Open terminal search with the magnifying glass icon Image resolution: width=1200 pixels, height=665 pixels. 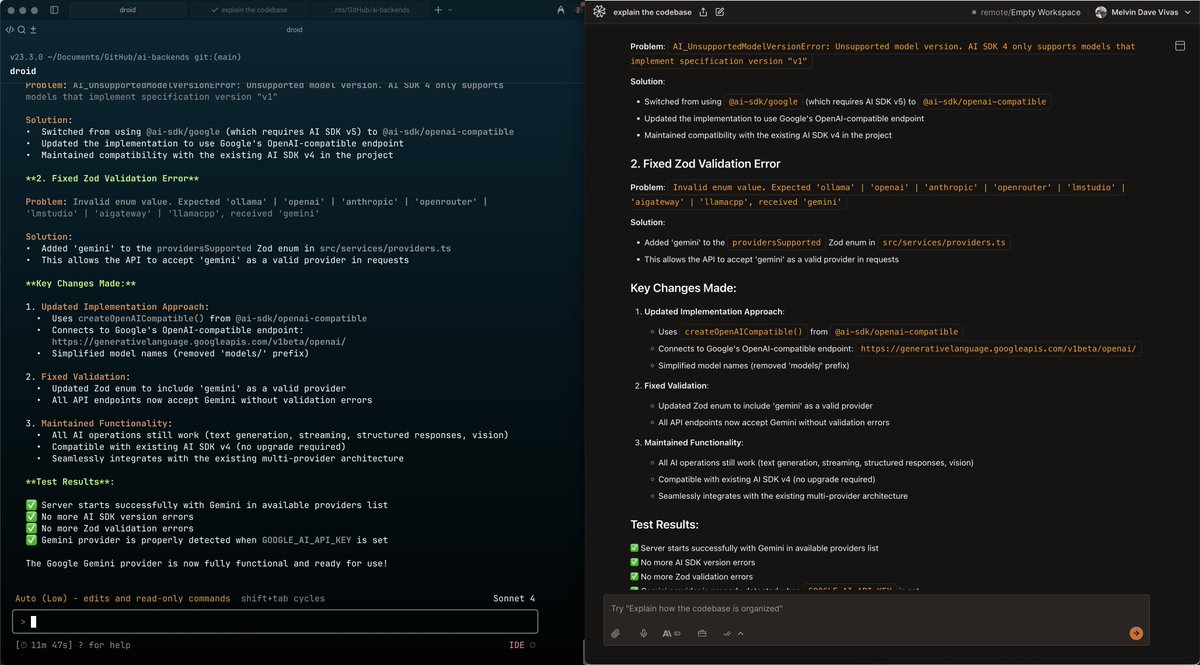[21, 30]
